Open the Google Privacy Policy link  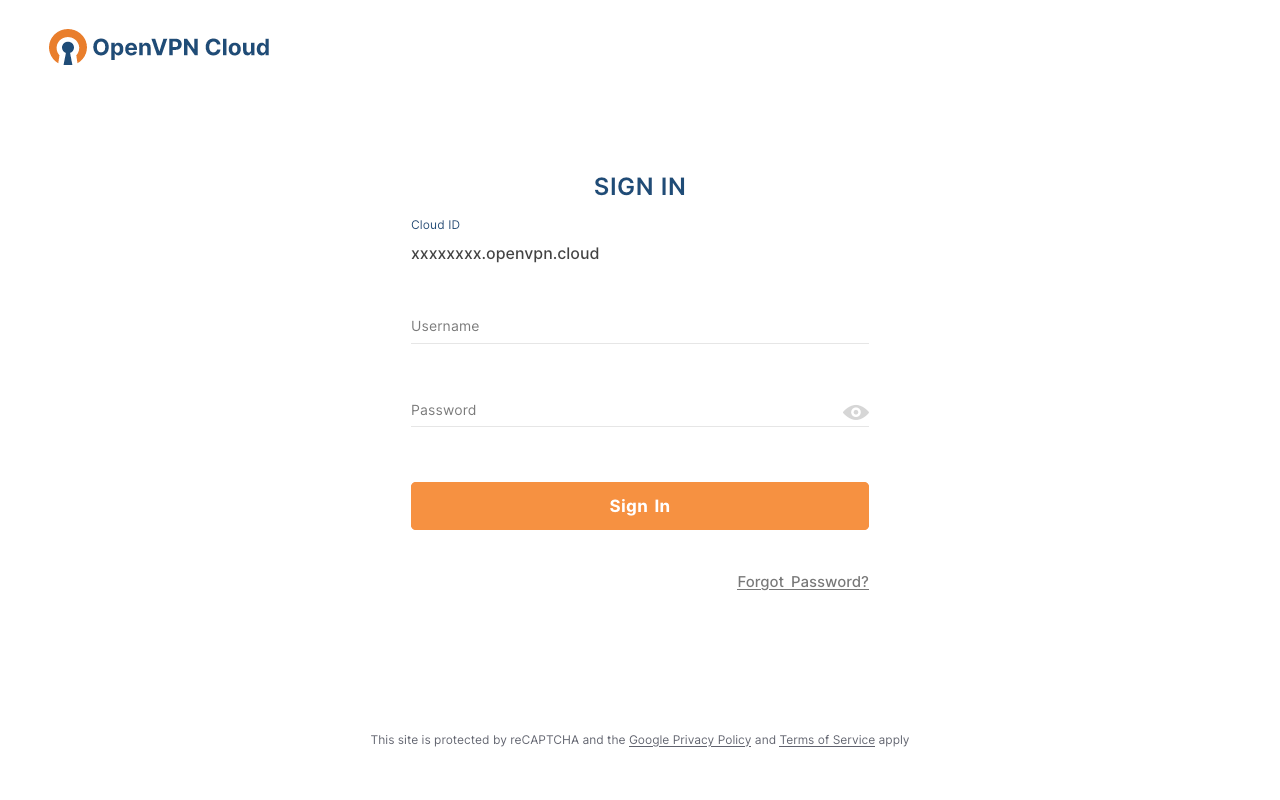(689, 740)
